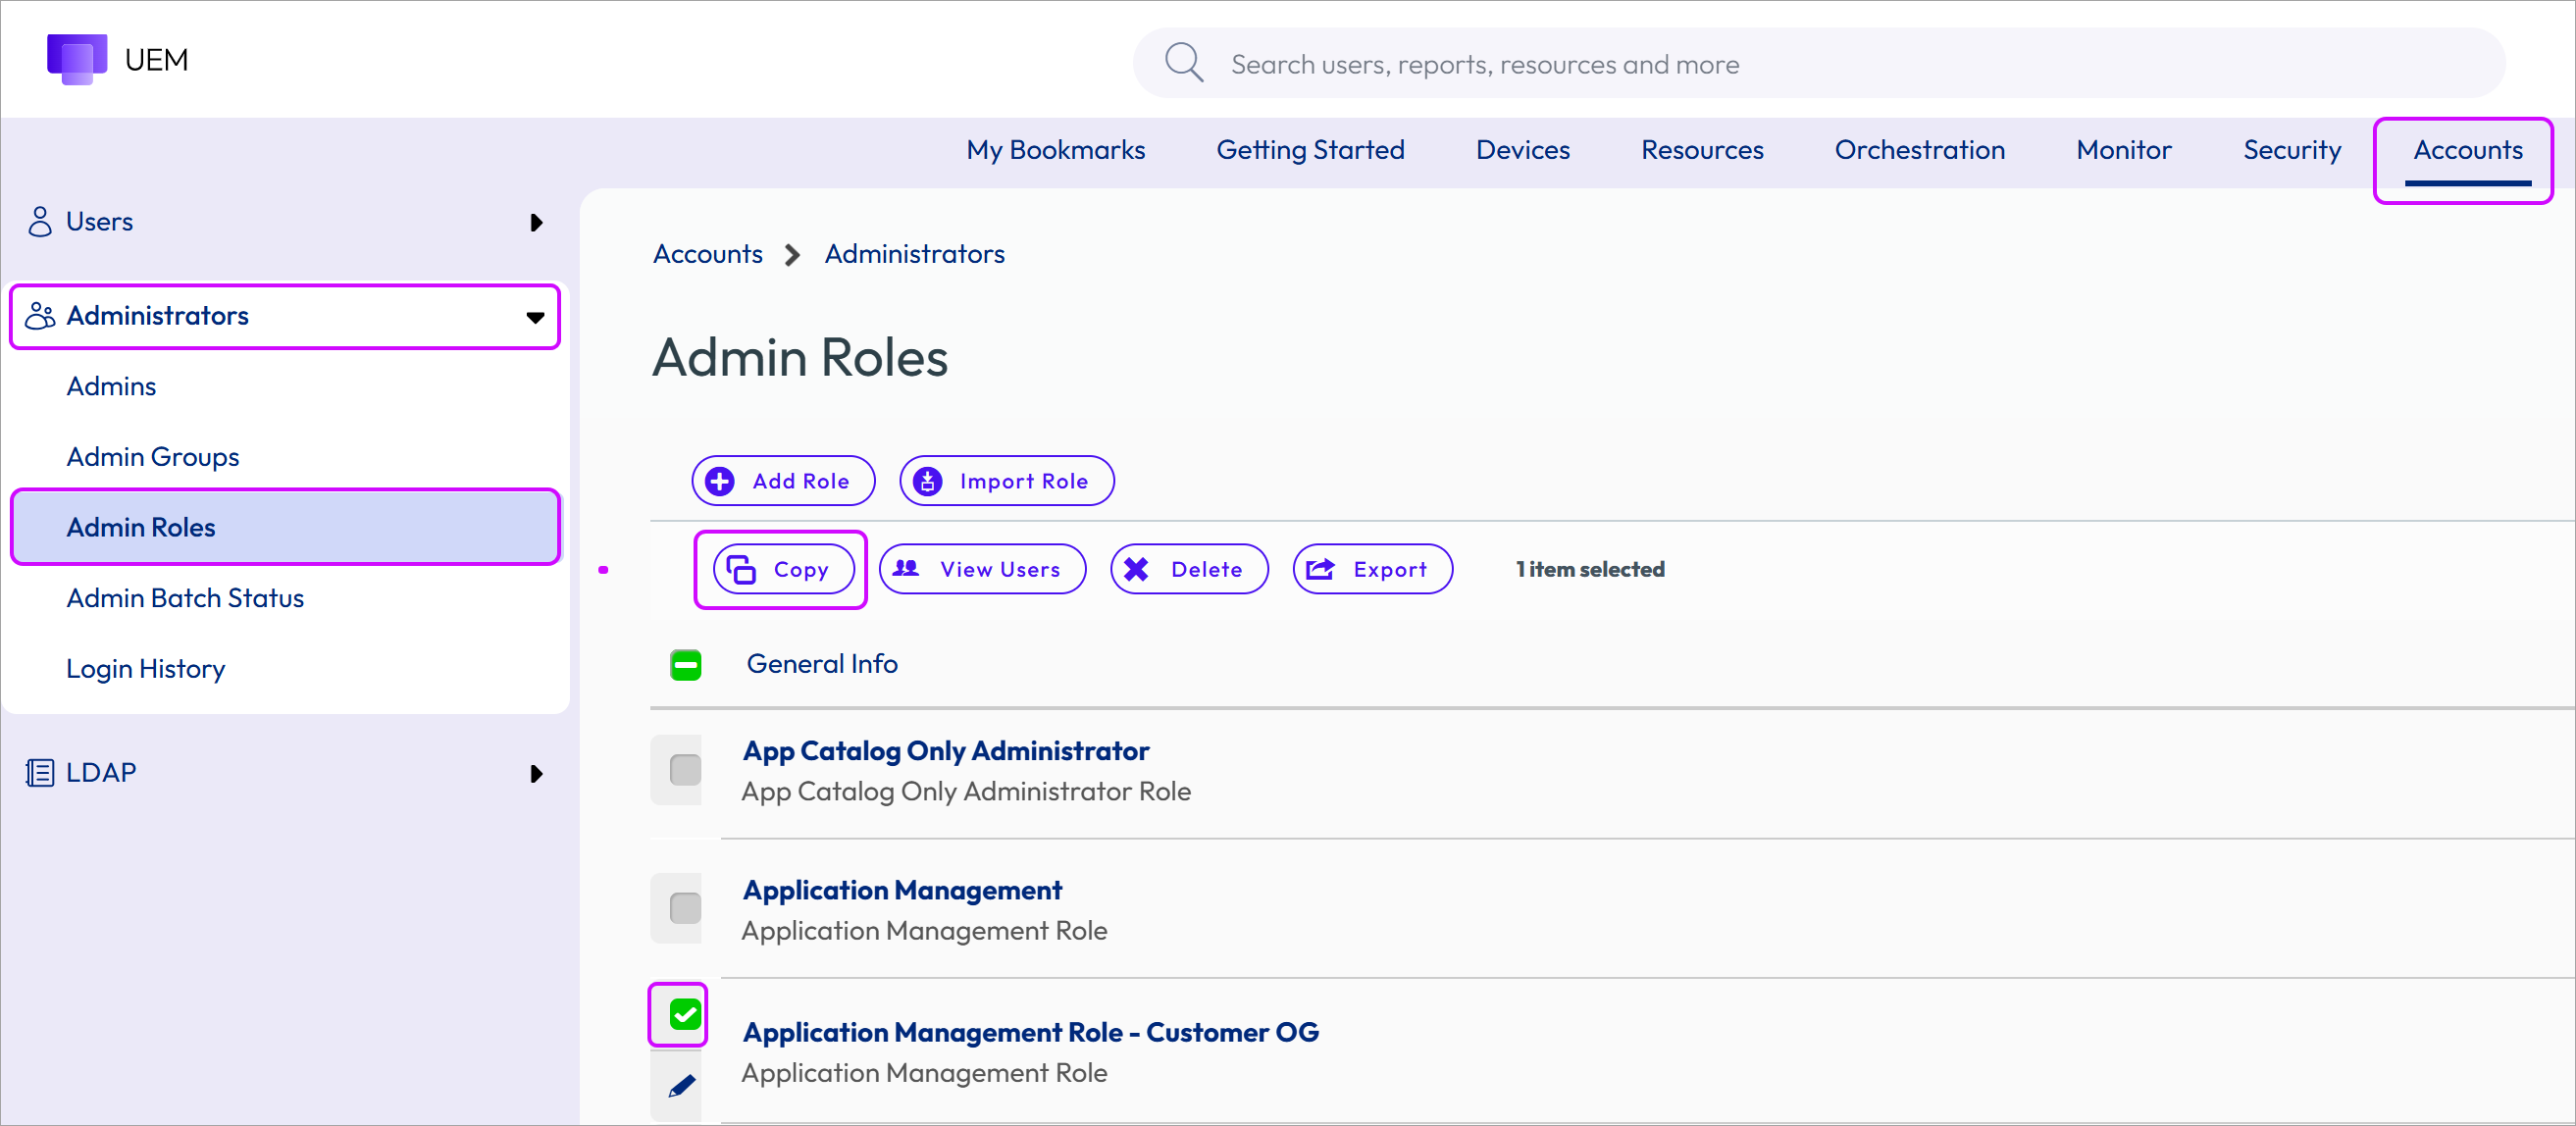Expand the Users sidebar arrow

tap(536, 222)
